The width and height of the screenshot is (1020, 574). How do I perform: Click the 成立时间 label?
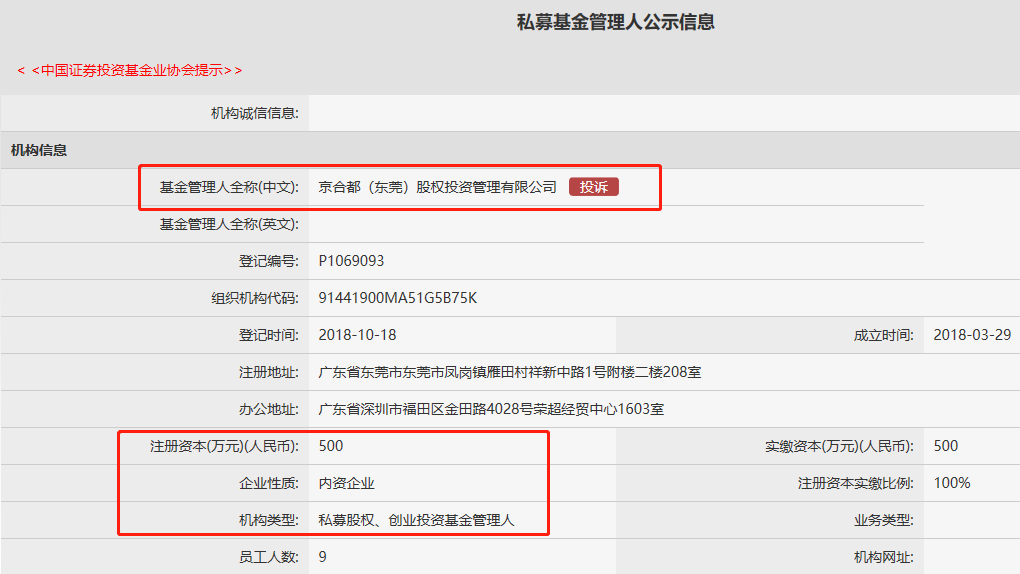tap(883, 336)
